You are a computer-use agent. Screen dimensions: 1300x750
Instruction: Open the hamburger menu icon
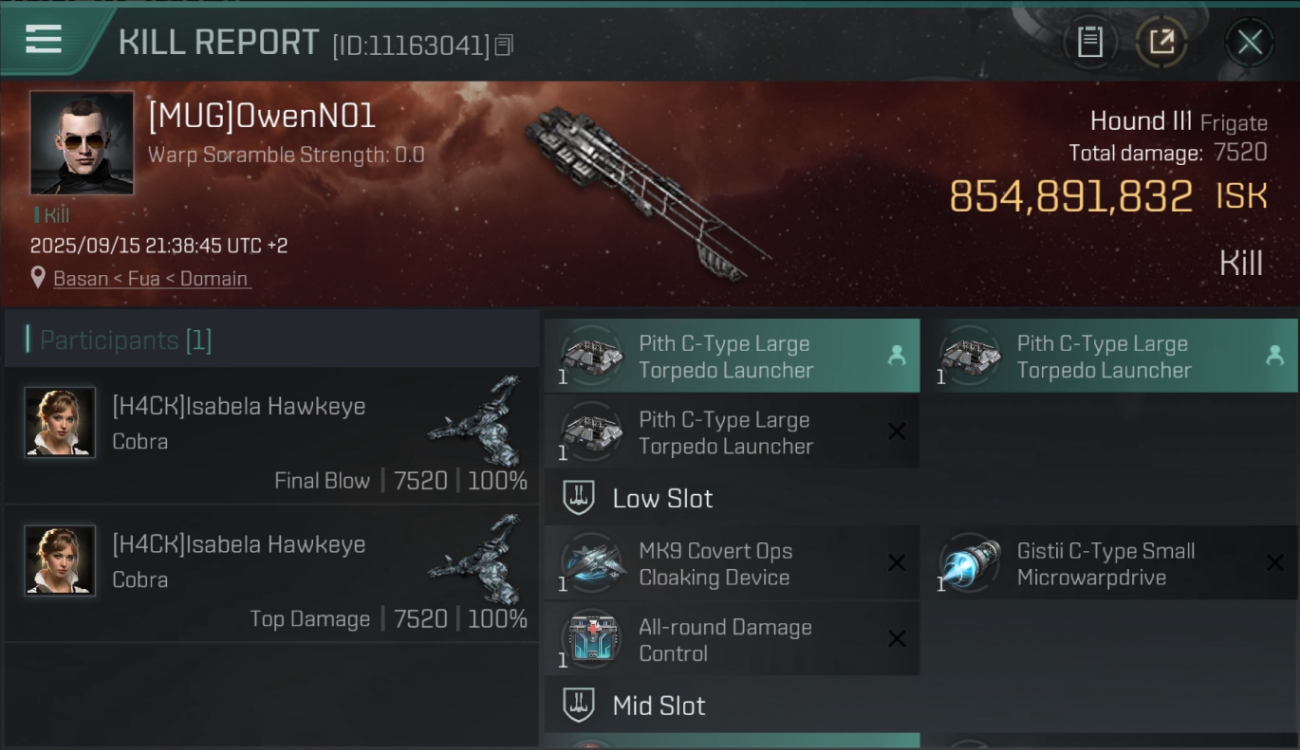coord(44,40)
